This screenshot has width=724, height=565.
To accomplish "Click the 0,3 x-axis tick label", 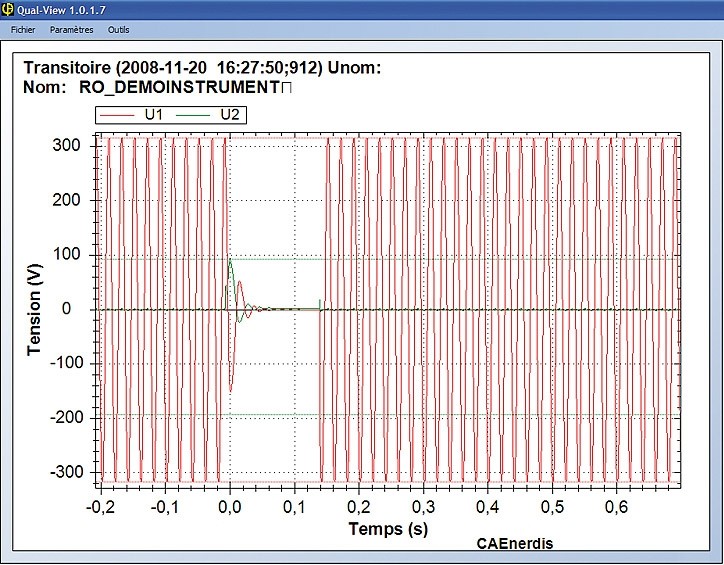I will pos(423,507).
